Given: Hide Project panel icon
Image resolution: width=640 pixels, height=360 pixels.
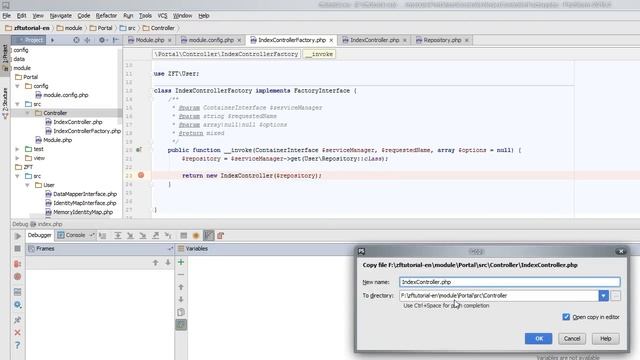Looking at the screenshot, I should pos(116,40).
